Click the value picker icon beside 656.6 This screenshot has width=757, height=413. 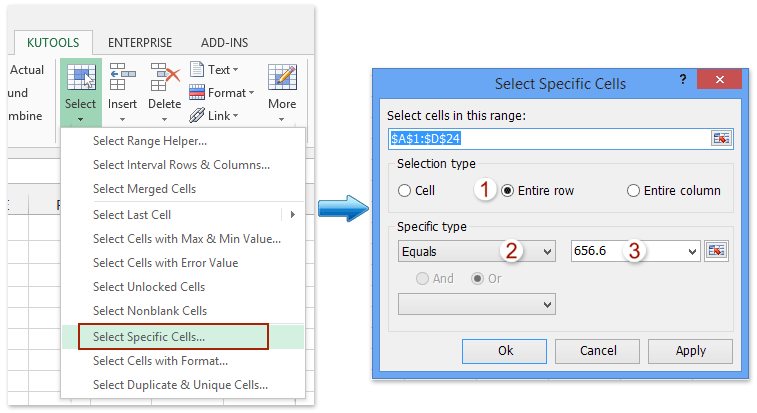point(716,251)
